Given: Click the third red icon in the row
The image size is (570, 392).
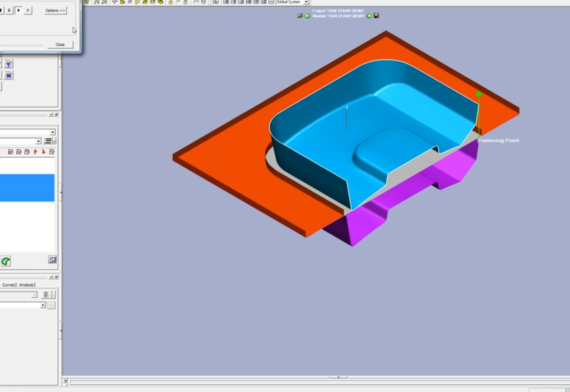Looking at the screenshot, I should tap(27, 152).
